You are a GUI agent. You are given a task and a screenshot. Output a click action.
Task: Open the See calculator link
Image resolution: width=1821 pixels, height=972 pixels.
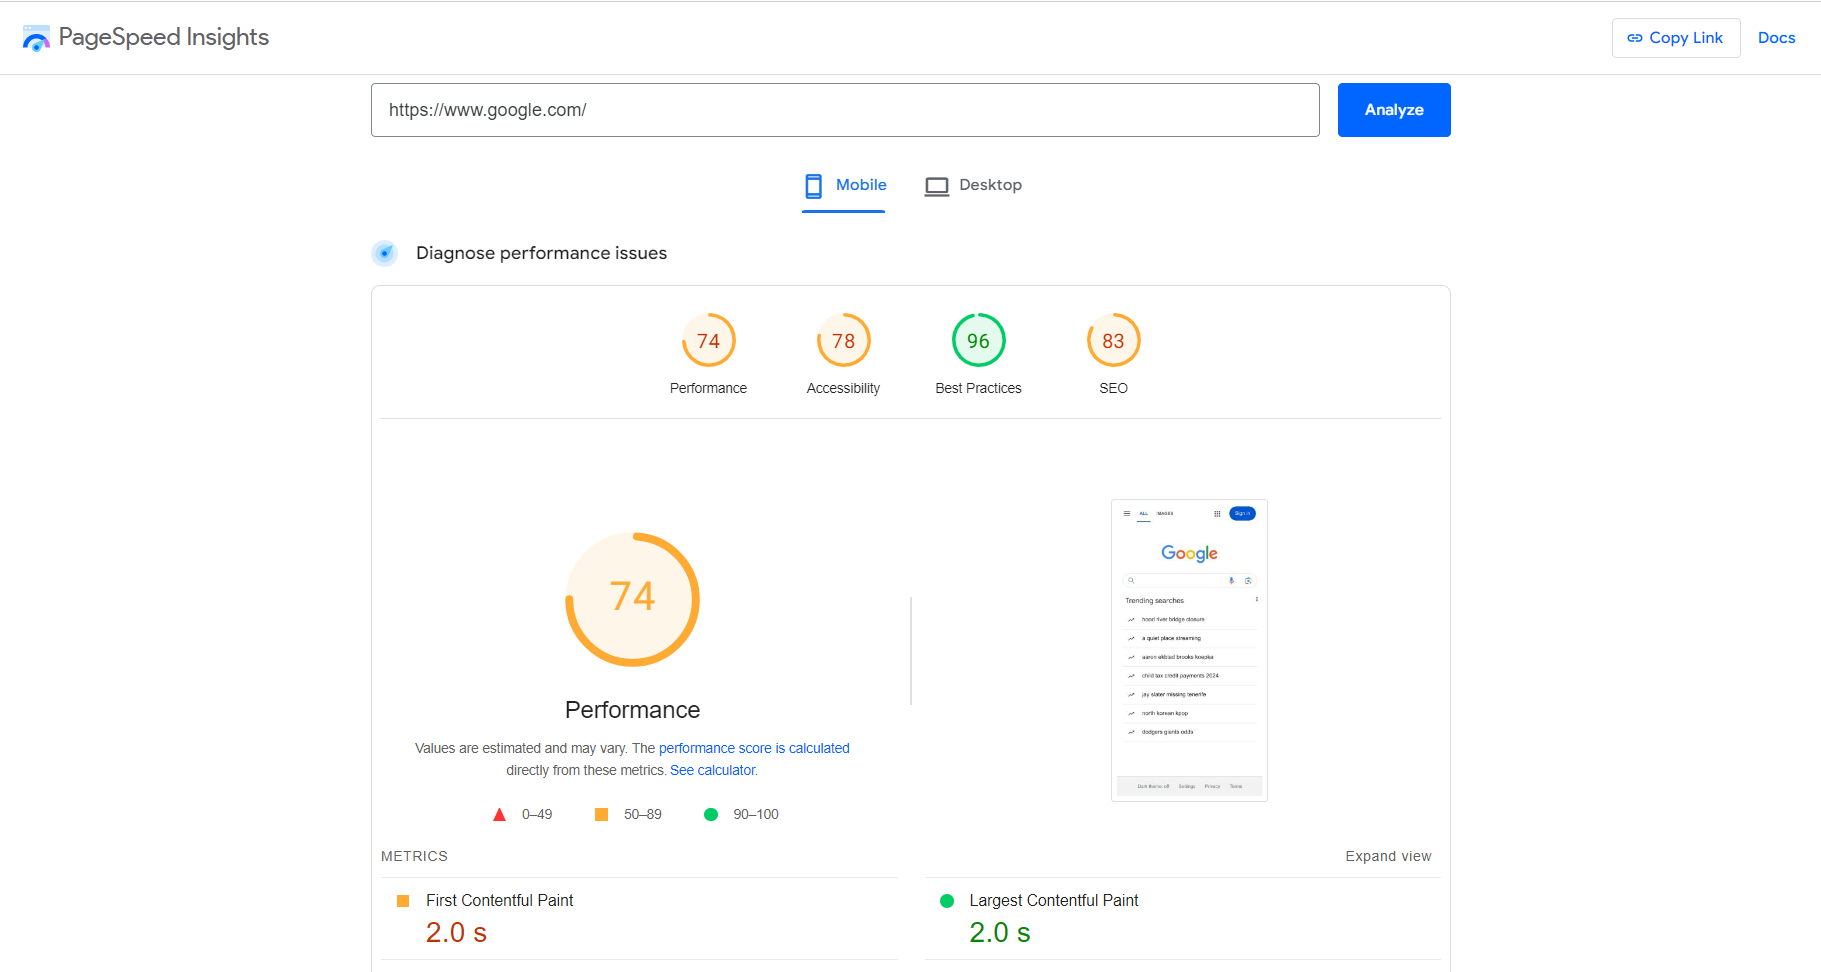click(713, 770)
